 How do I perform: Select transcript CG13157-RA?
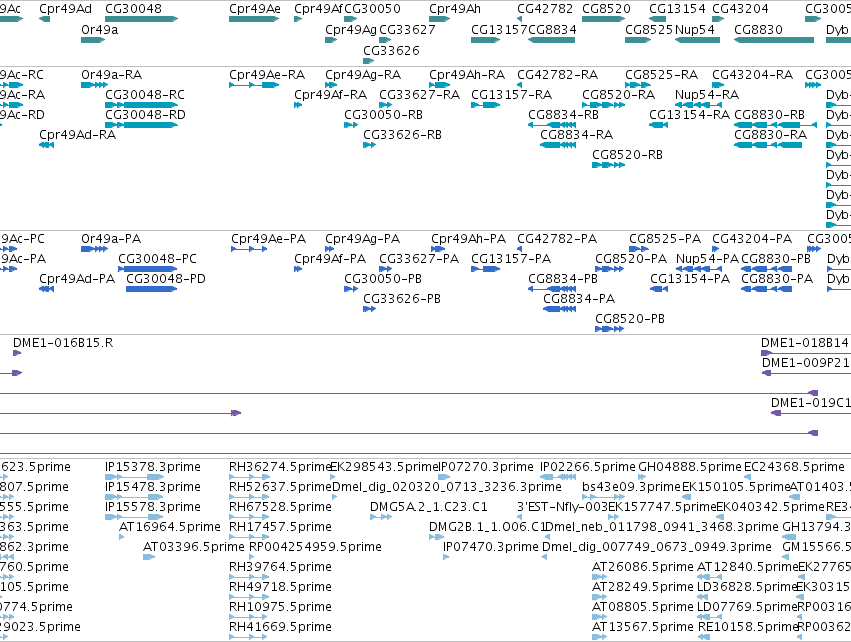tap(511, 94)
